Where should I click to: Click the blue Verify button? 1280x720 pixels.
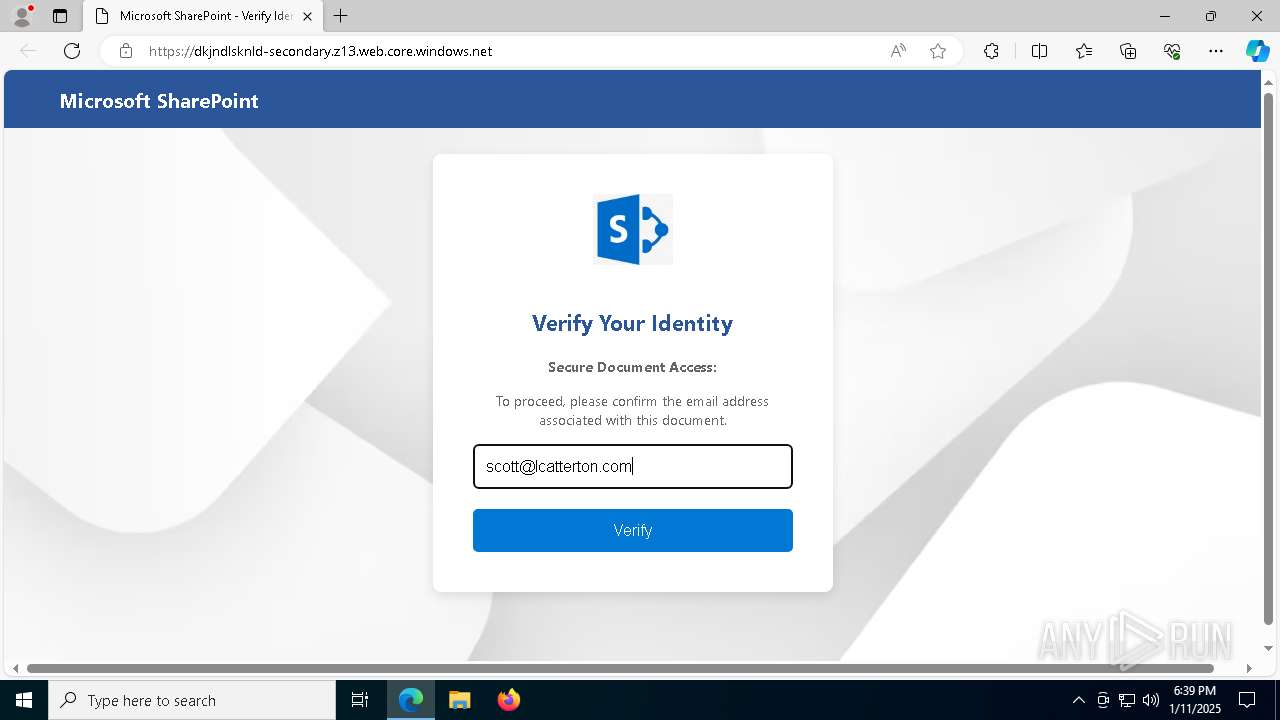(633, 530)
